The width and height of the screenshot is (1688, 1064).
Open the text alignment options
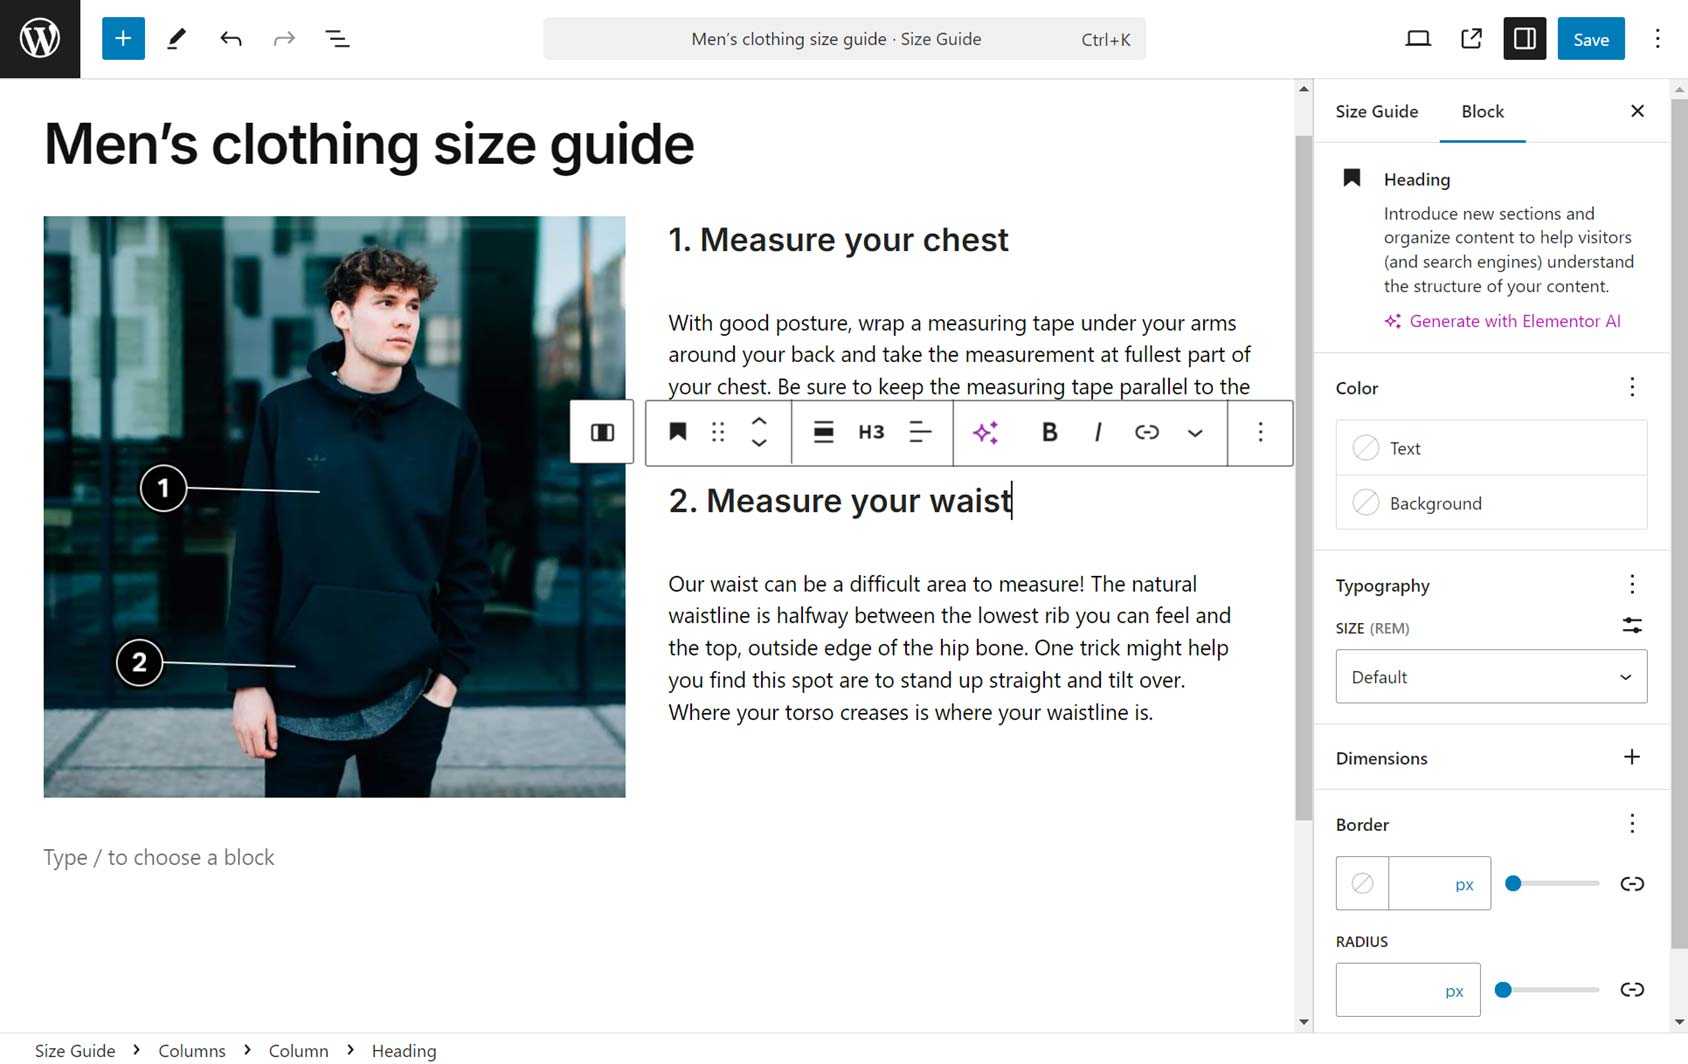click(x=920, y=432)
